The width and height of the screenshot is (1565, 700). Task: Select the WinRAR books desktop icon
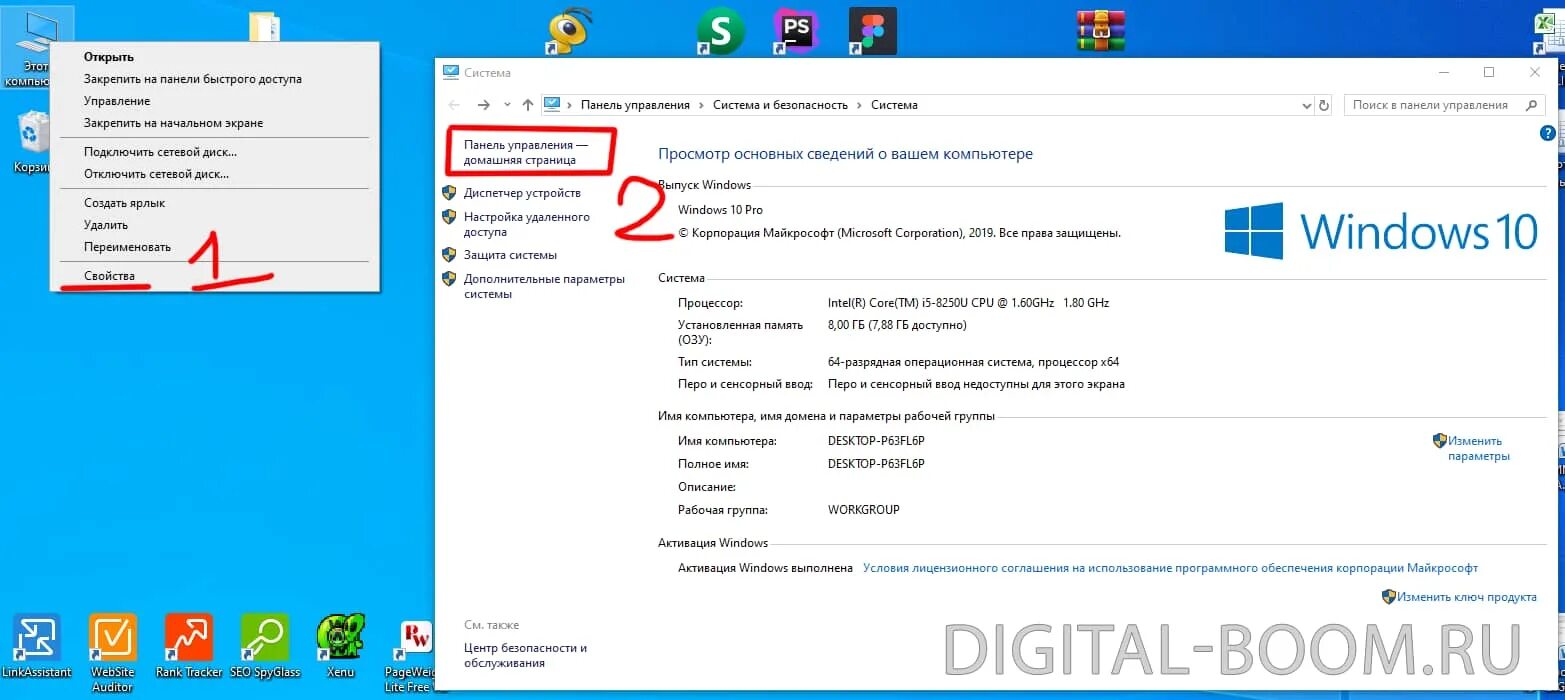tap(1101, 30)
